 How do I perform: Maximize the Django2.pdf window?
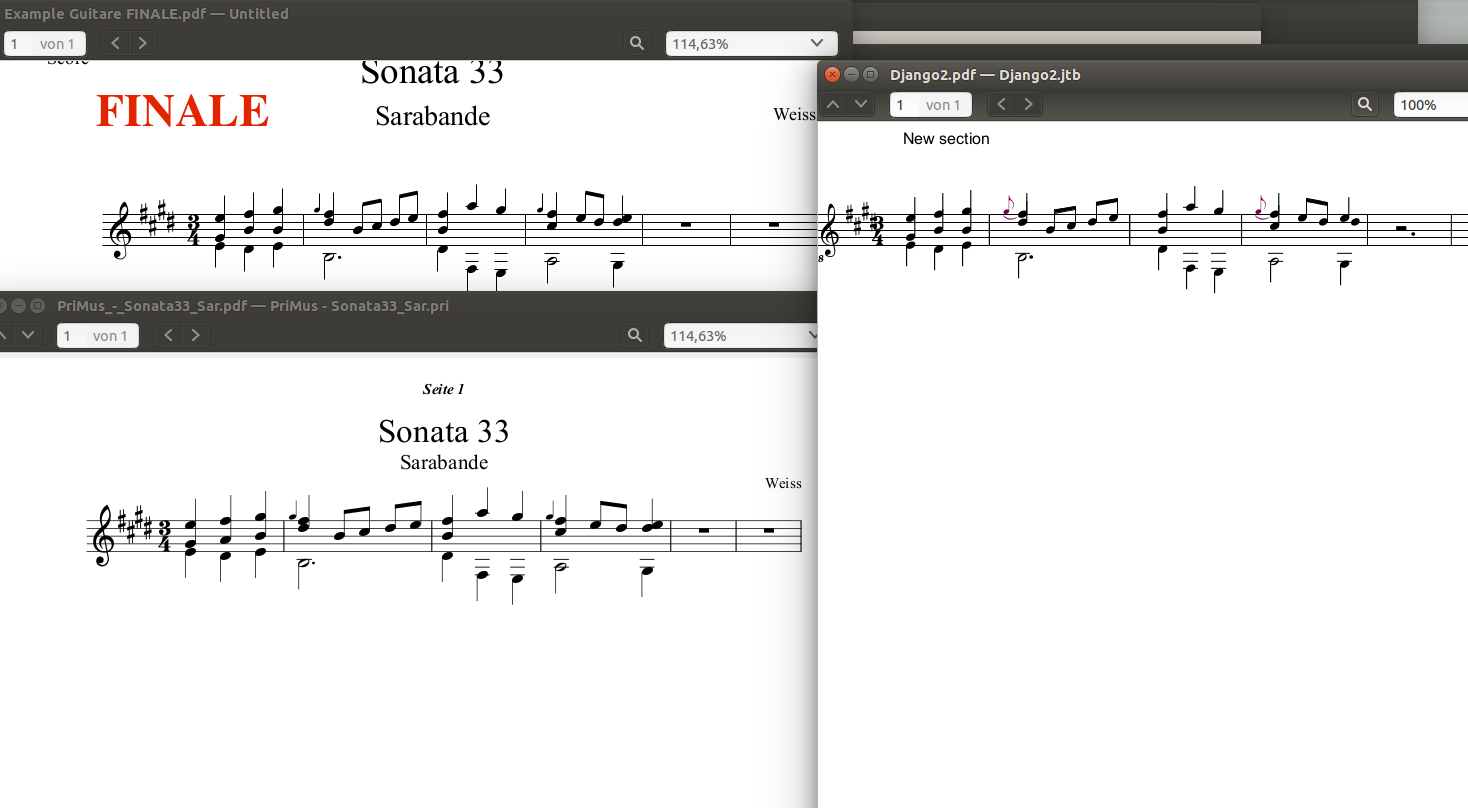click(870, 75)
